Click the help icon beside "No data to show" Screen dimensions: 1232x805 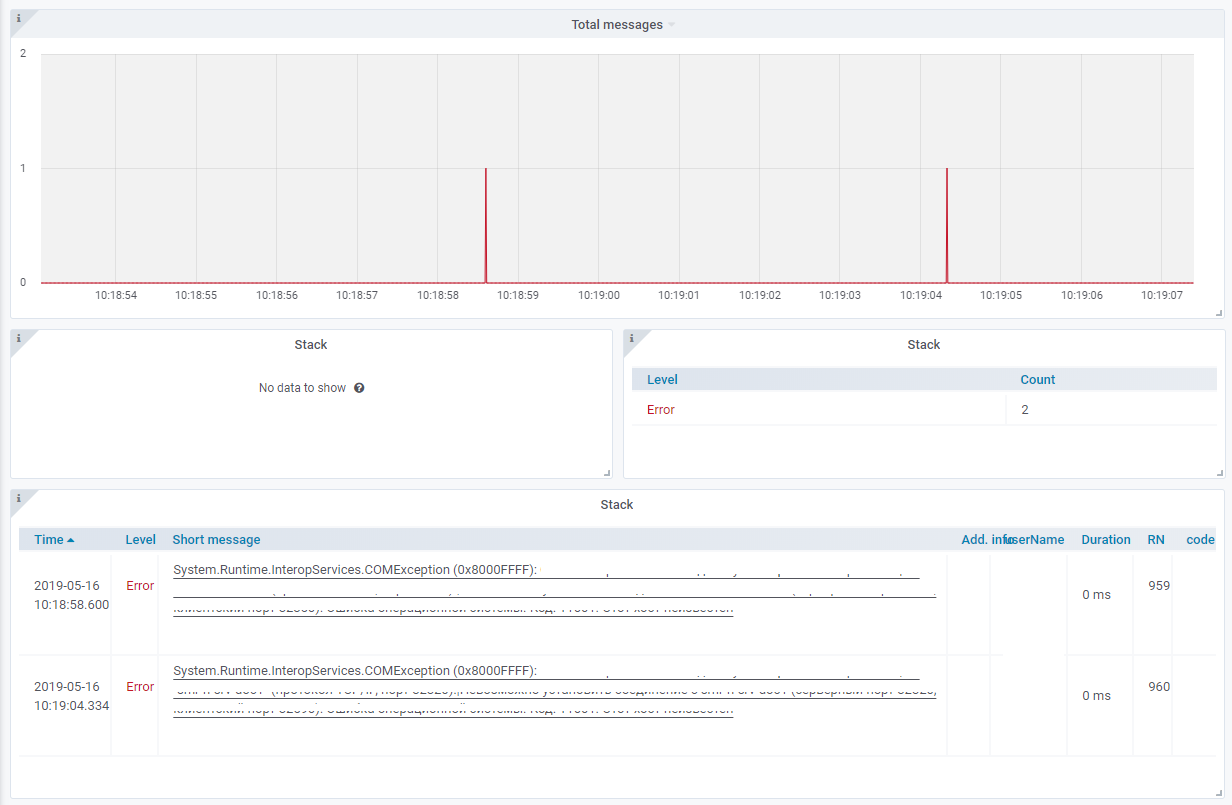tap(359, 387)
